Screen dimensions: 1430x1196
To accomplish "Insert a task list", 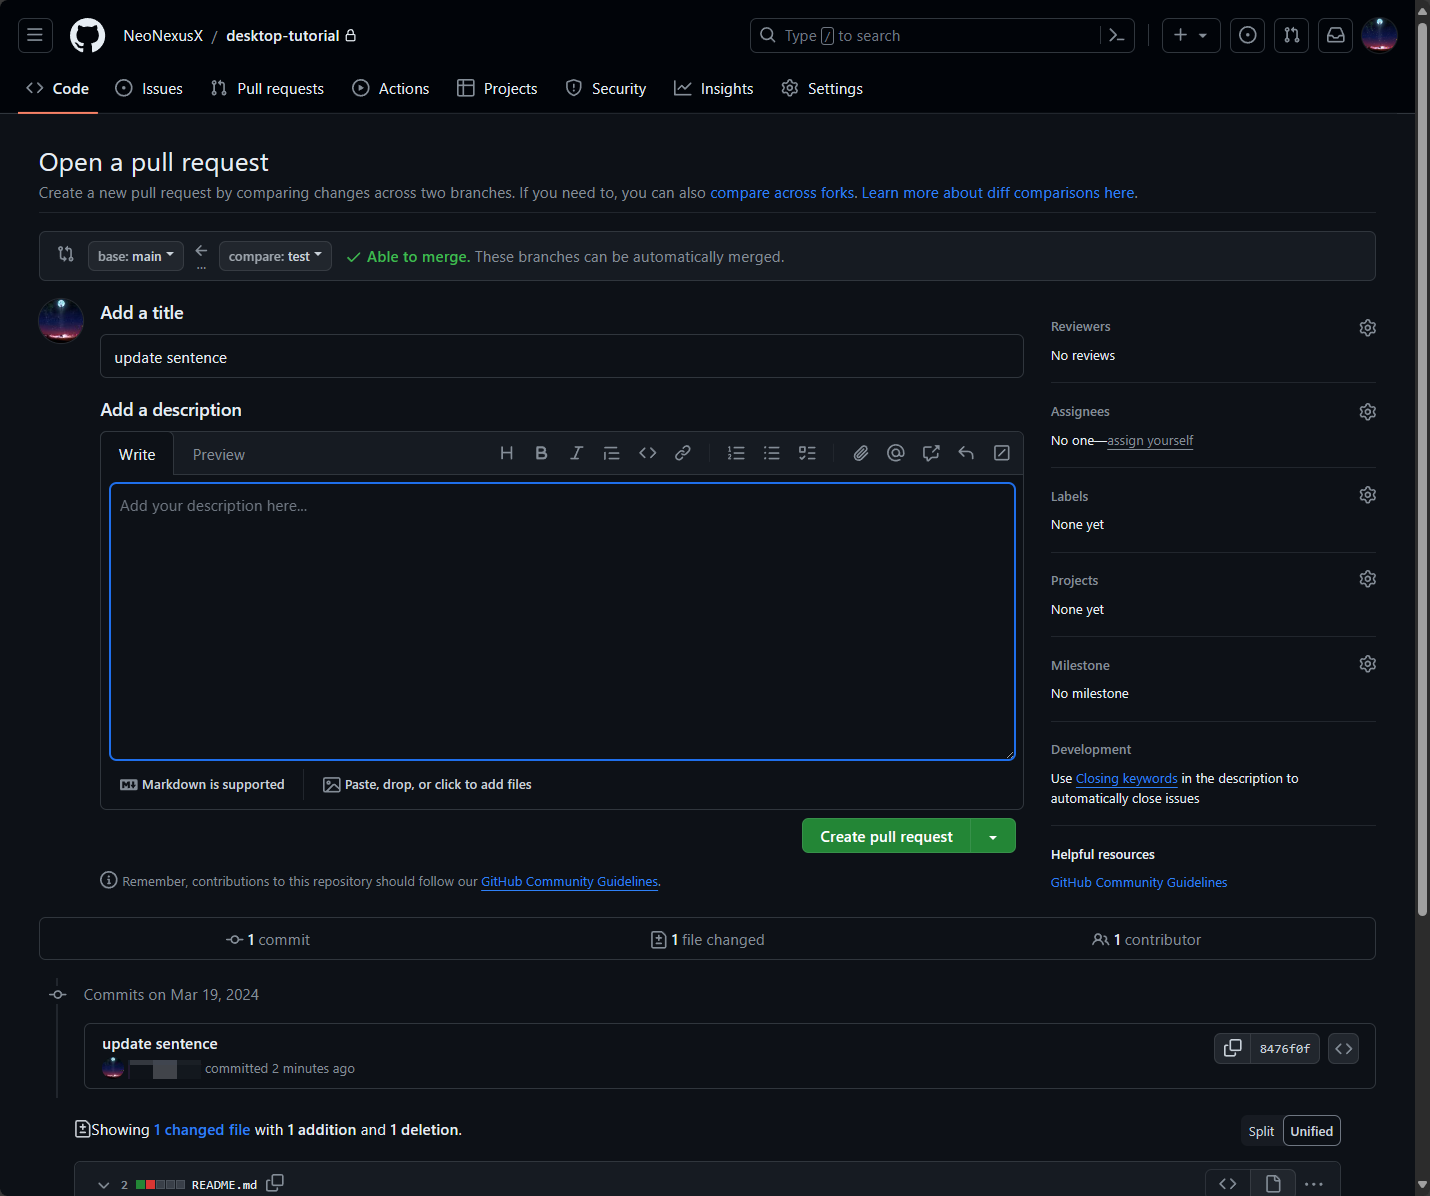I will (807, 453).
